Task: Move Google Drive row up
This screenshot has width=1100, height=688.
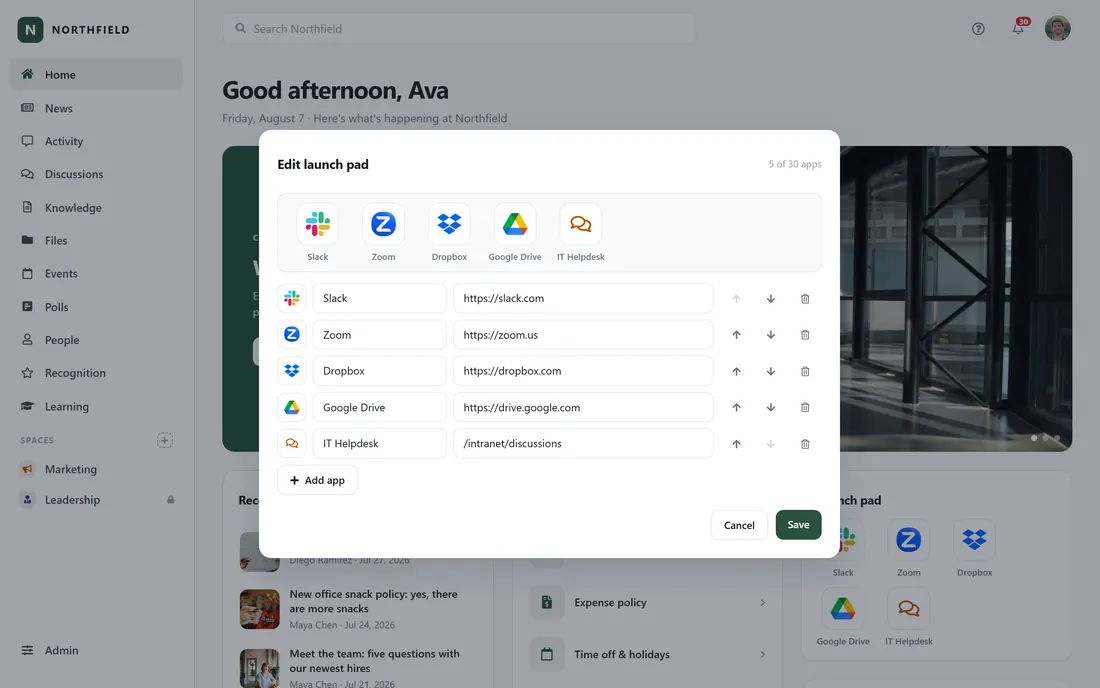Action: (x=736, y=407)
